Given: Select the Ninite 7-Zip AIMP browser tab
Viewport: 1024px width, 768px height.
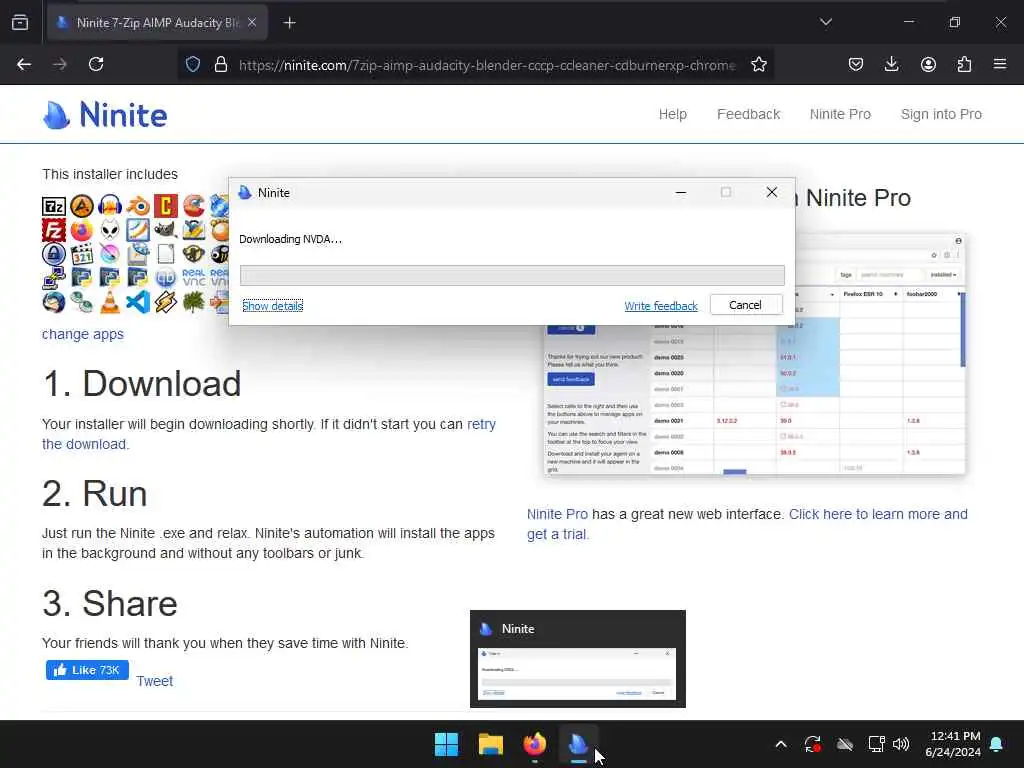Looking at the screenshot, I should coord(157,23).
